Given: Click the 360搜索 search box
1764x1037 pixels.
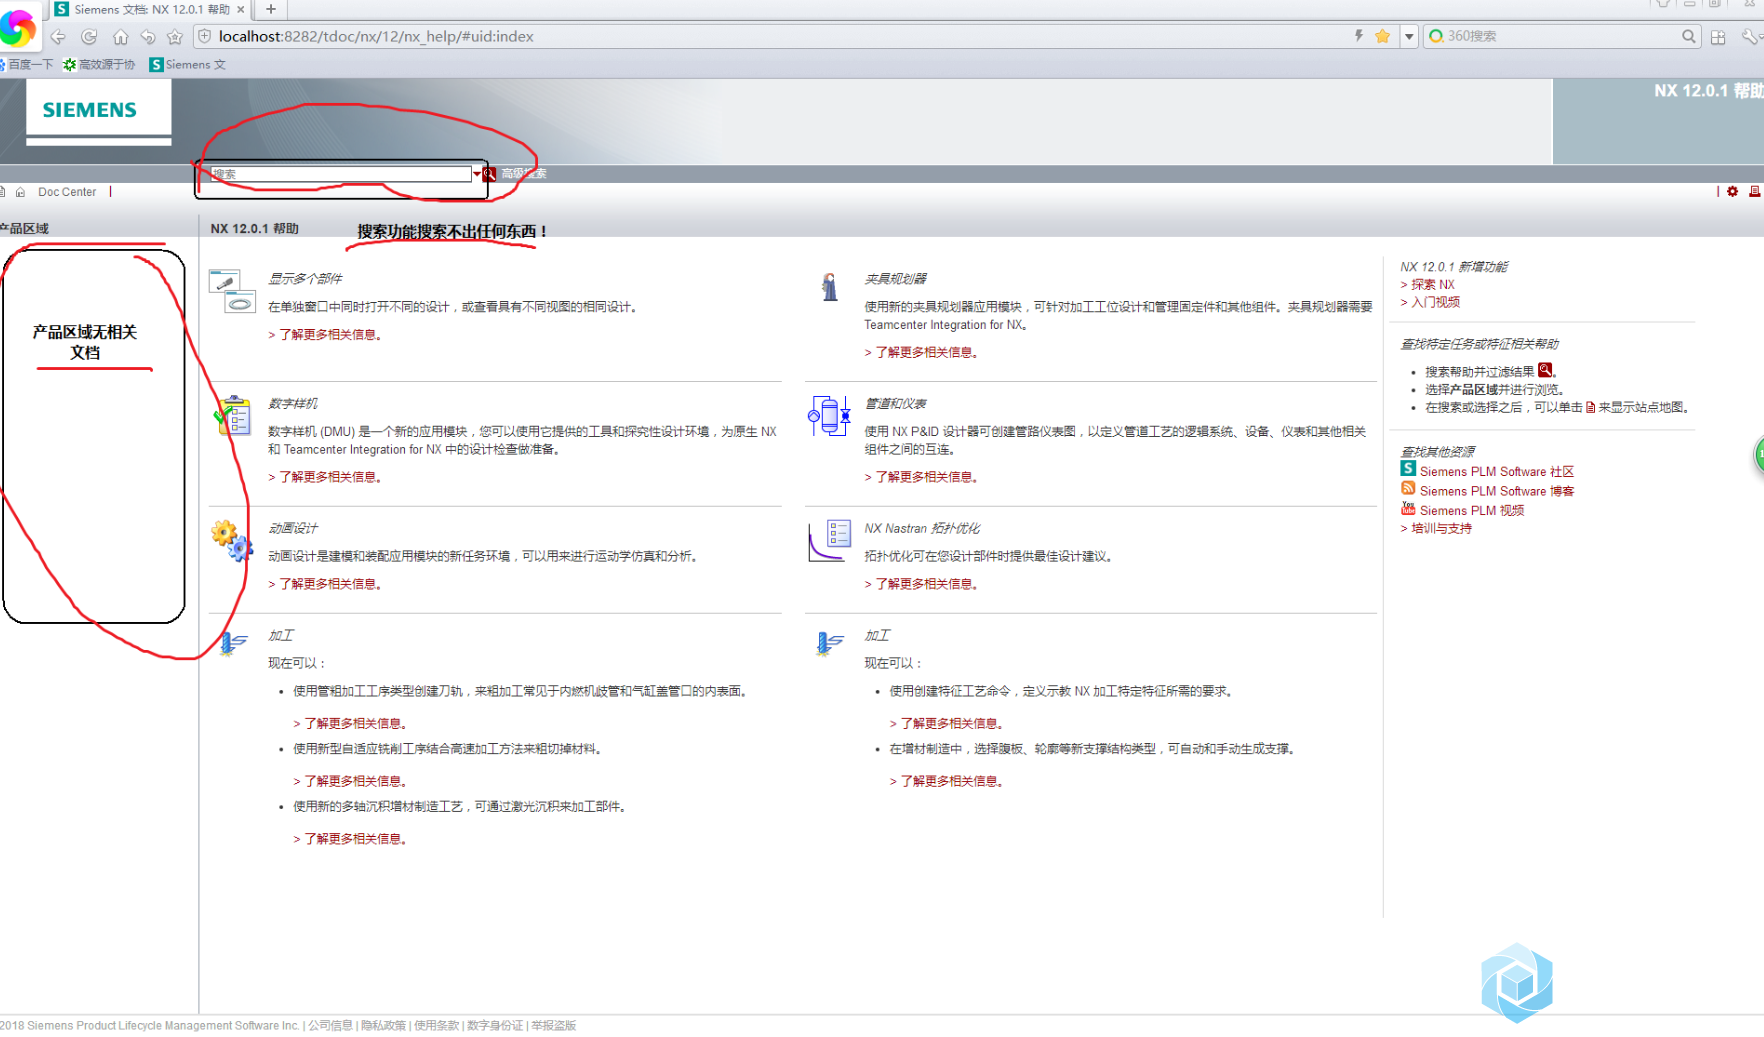Looking at the screenshot, I should click(x=1560, y=36).
